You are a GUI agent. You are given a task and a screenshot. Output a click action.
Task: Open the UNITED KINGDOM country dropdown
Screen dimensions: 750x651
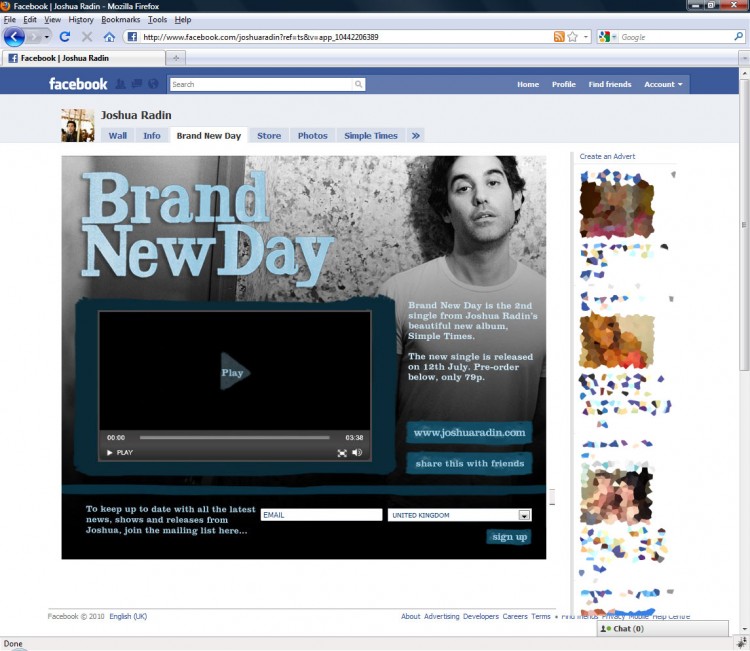(524, 515)
